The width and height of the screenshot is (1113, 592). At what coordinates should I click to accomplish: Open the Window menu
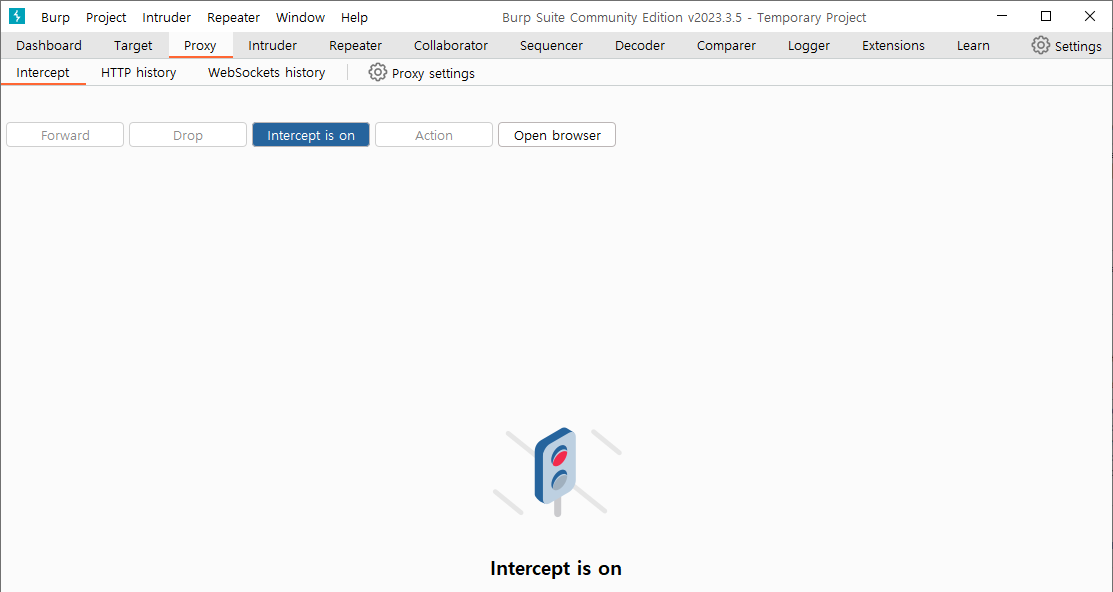[300, 18]
